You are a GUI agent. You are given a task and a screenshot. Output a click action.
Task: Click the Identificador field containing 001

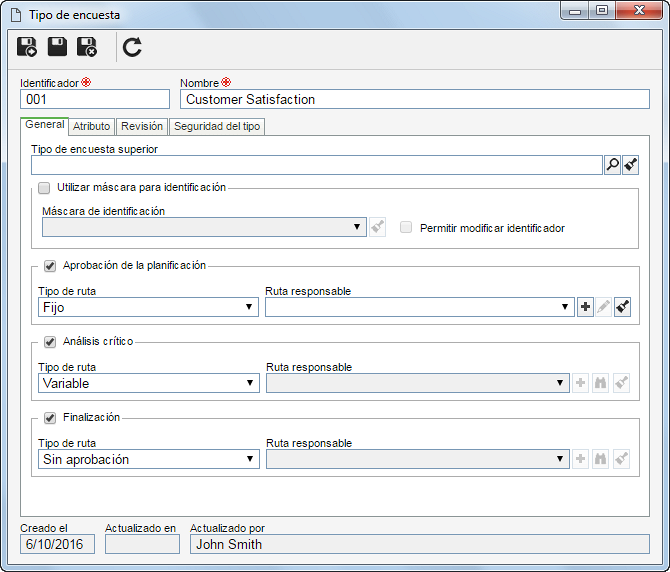coord(95,99)
